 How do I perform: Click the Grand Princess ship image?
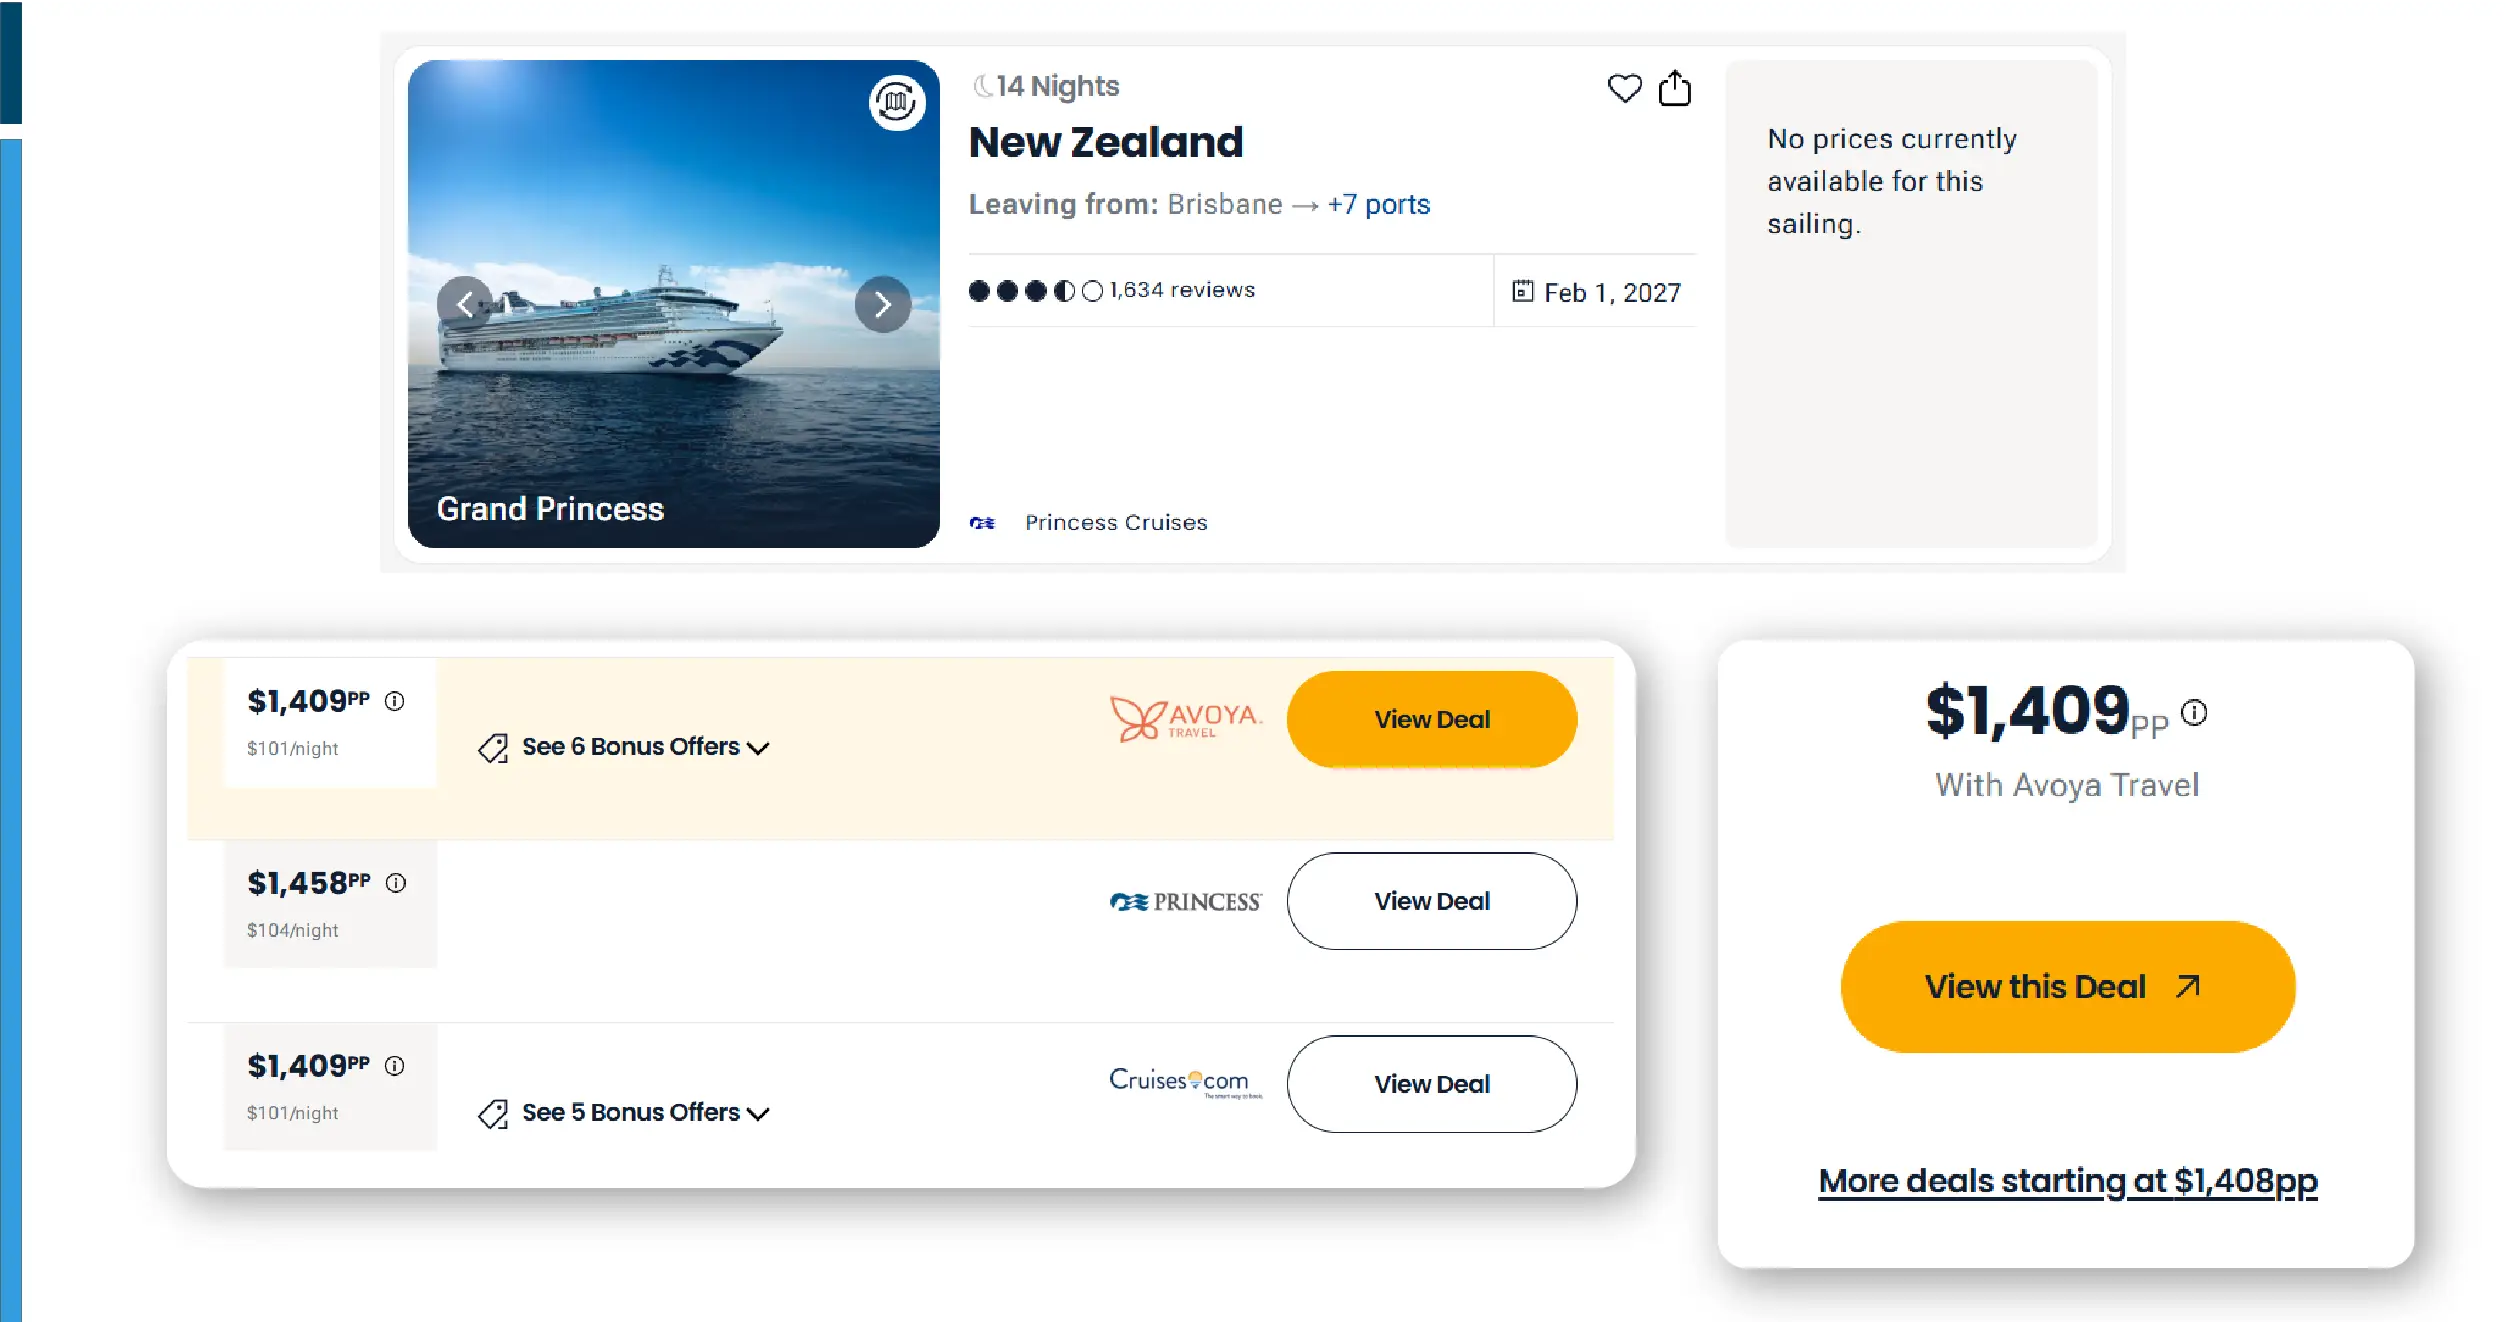(673, 400)
